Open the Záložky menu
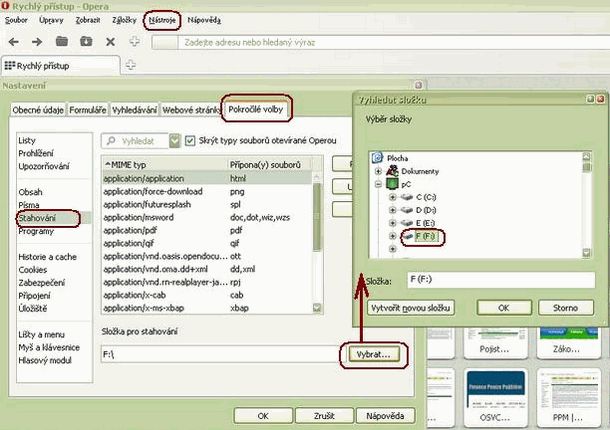610x430 pixels. coord(124,20)
